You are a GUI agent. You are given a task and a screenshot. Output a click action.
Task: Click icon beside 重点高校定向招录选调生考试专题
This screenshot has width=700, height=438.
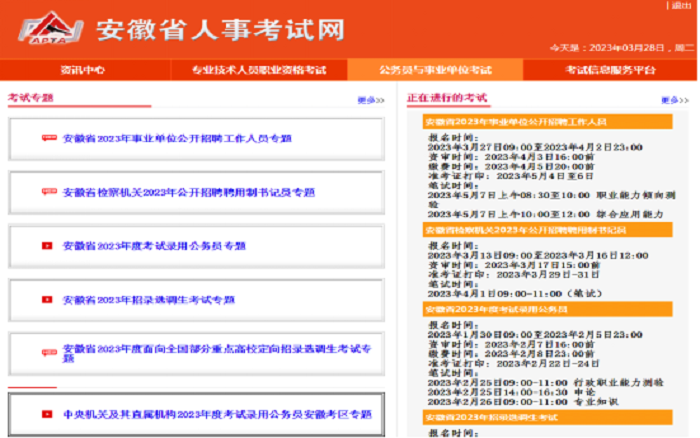tap(49, 353)
